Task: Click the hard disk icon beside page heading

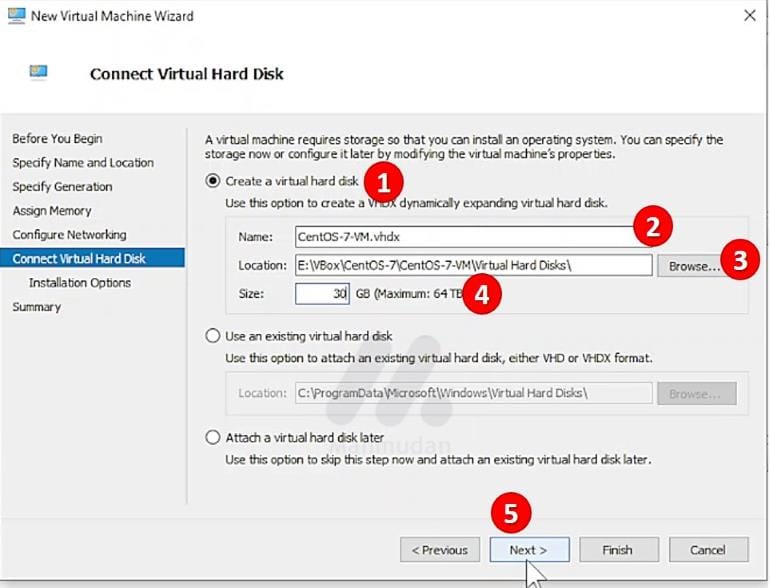Action: pos(39,73)
